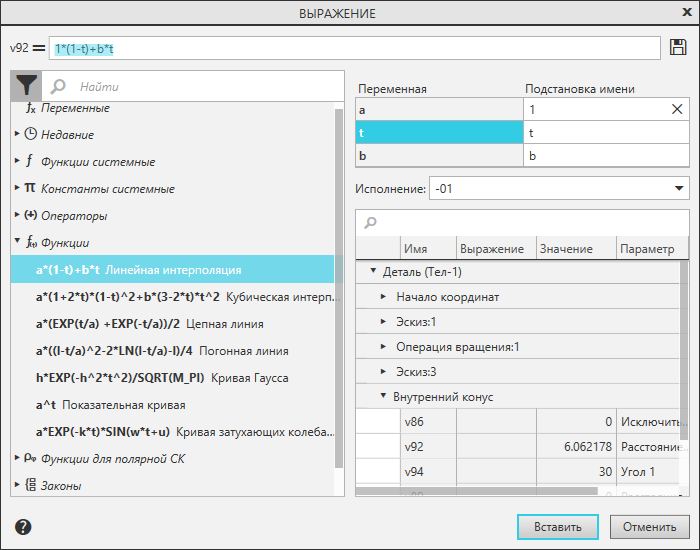Viewport: 700px width, 550px height.
Task: Clear the substitution for variable a
Action: click(x=677, y=109)
